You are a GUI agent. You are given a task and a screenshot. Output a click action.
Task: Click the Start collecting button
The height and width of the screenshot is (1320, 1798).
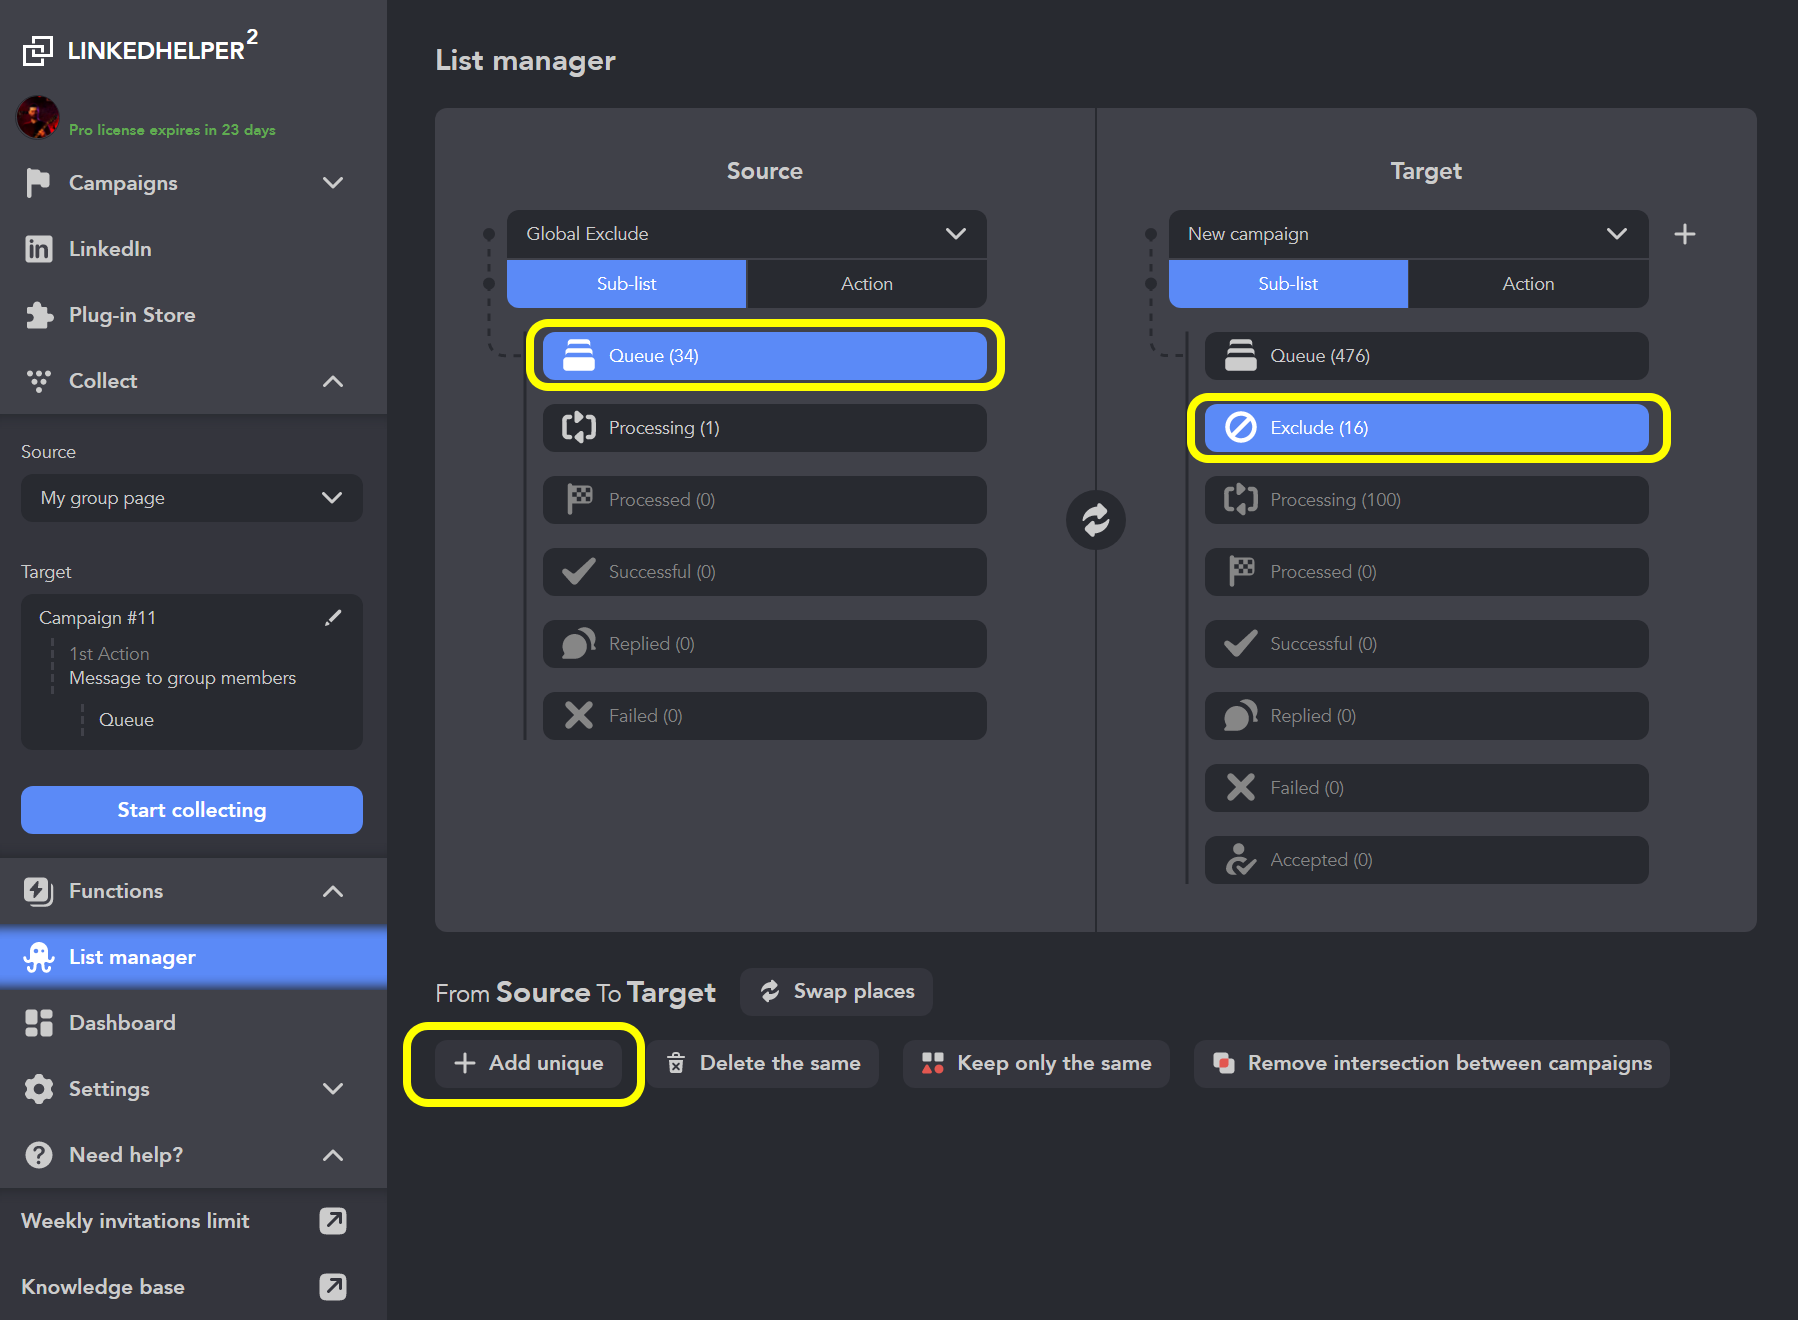click(x=191, y=810)
